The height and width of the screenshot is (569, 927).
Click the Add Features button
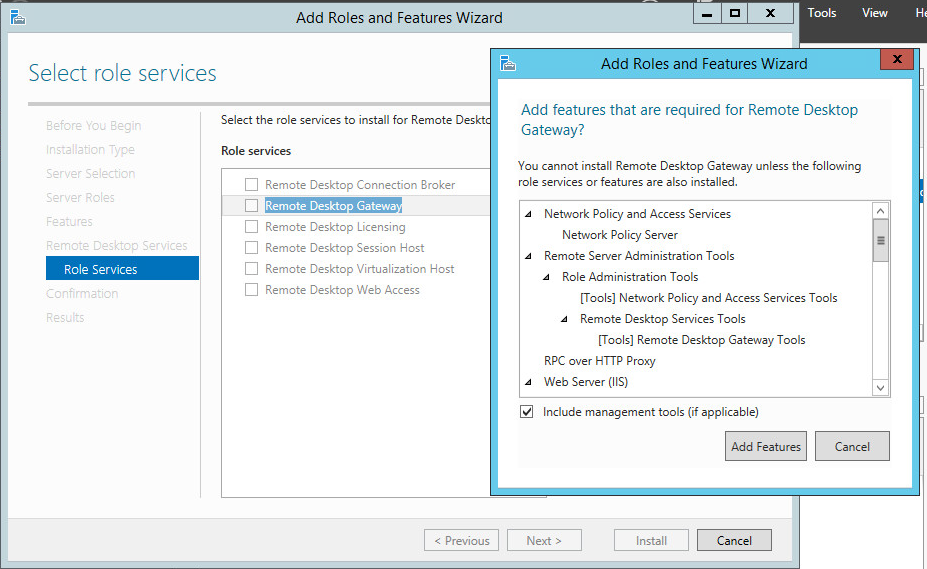coord(766,447)
